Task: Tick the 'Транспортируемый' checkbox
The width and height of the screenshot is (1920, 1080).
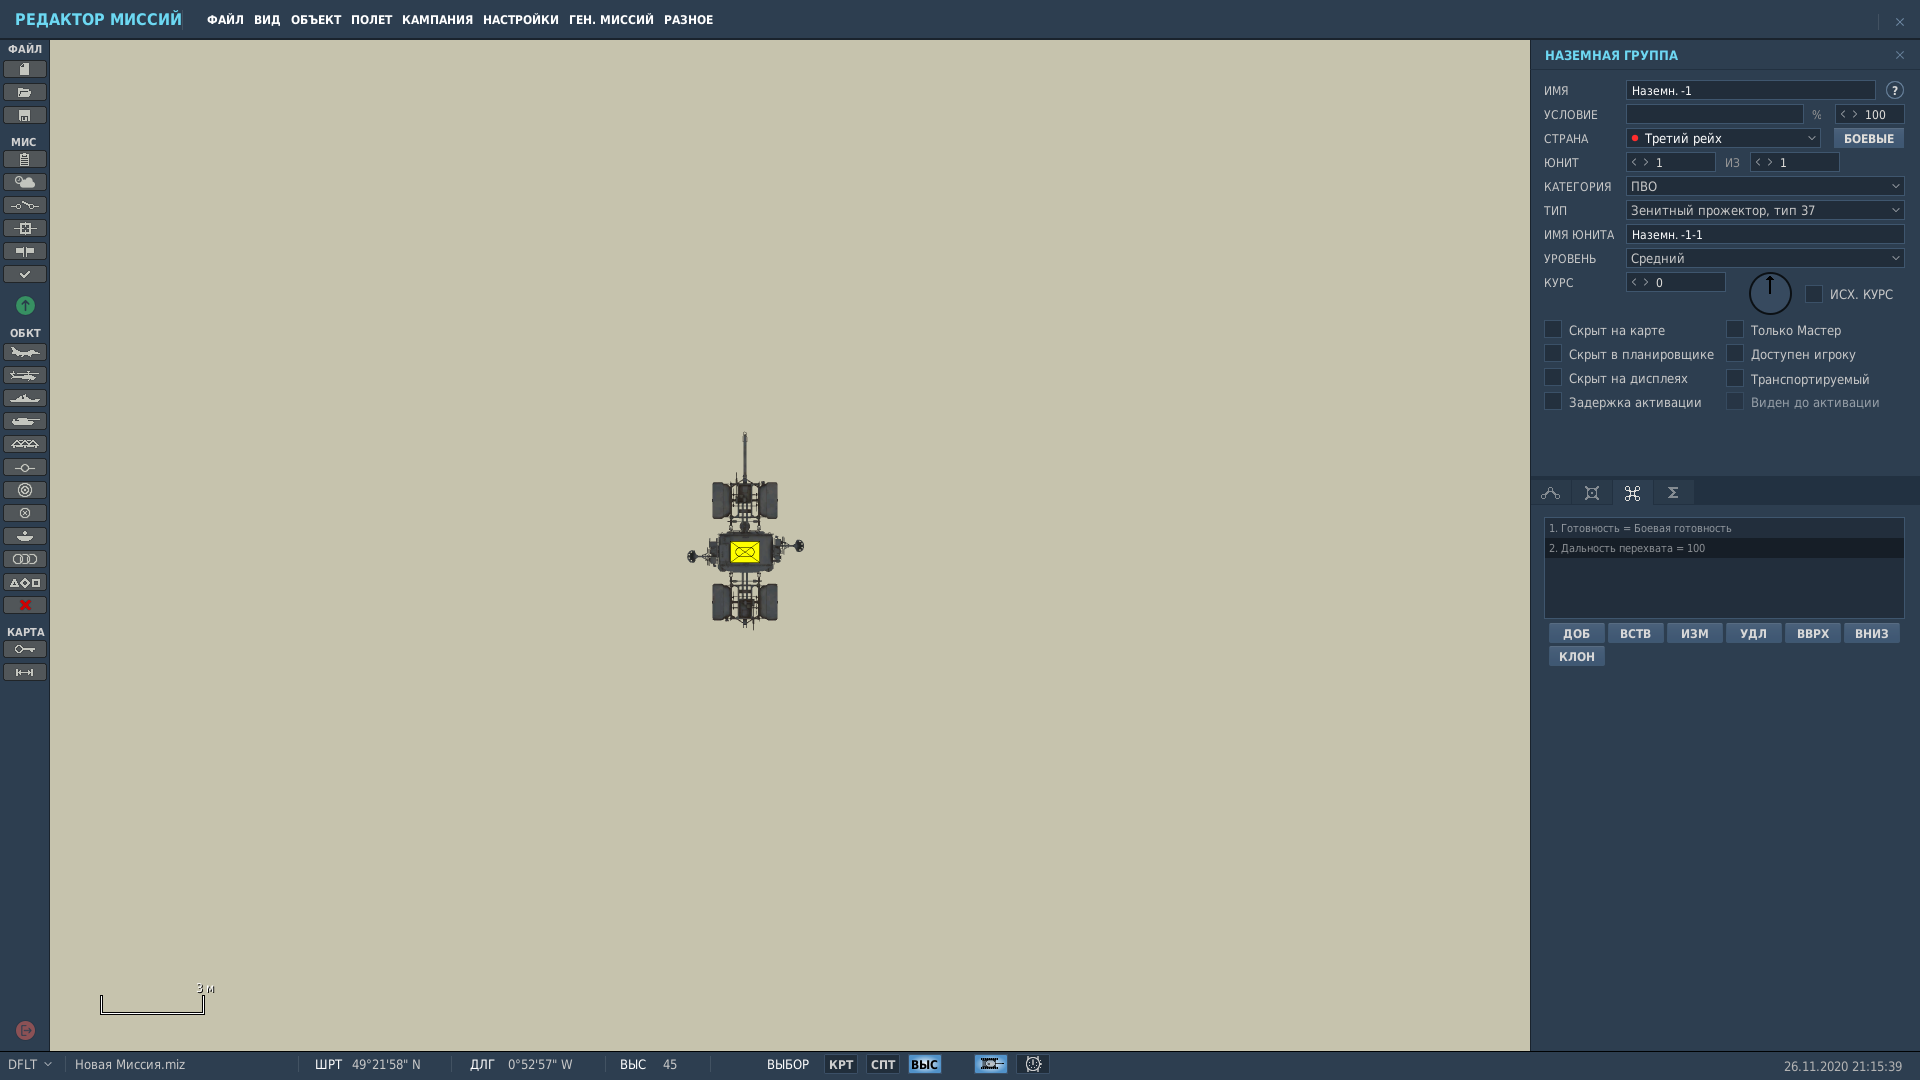Action: point(1735,378)
